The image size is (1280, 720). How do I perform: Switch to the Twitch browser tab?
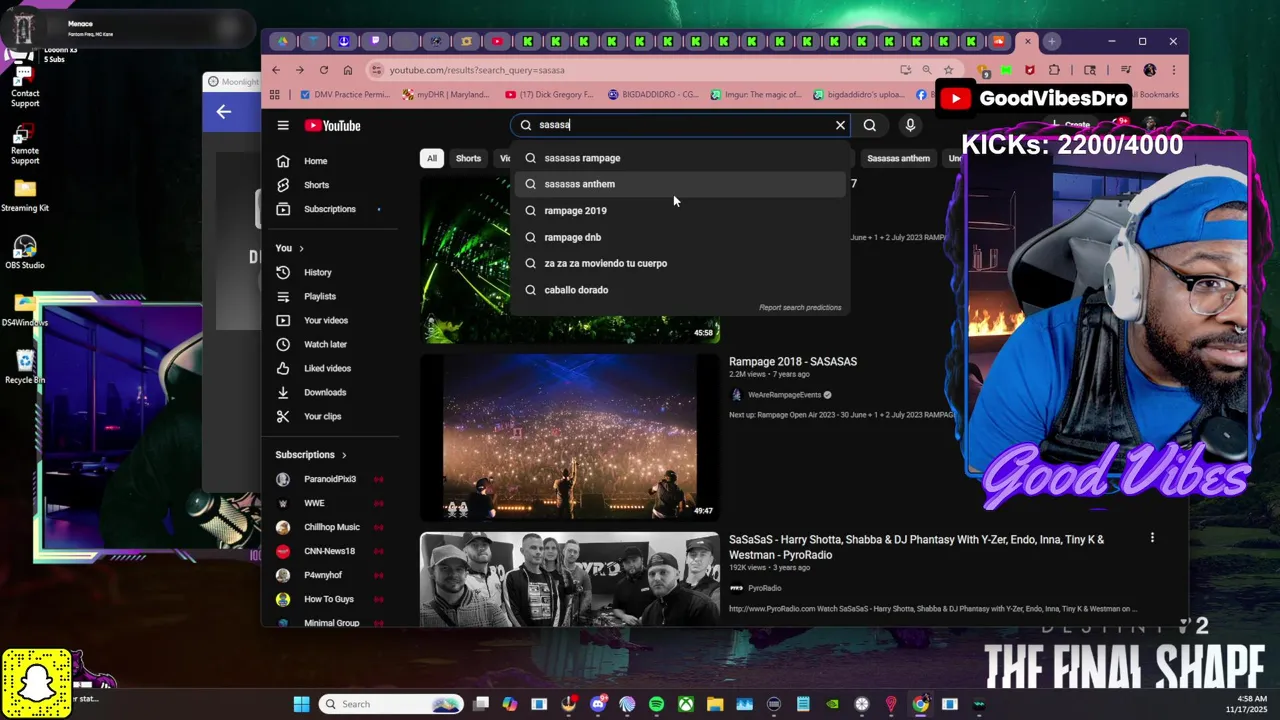click(x=374, y=41)
